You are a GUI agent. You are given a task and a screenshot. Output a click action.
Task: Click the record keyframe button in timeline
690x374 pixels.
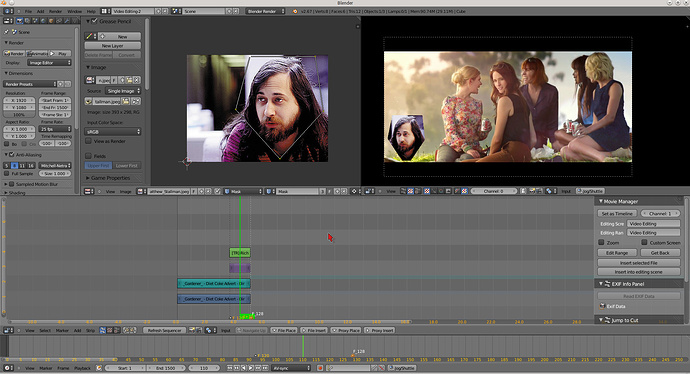pyautogui.click(x=320, y=368)
